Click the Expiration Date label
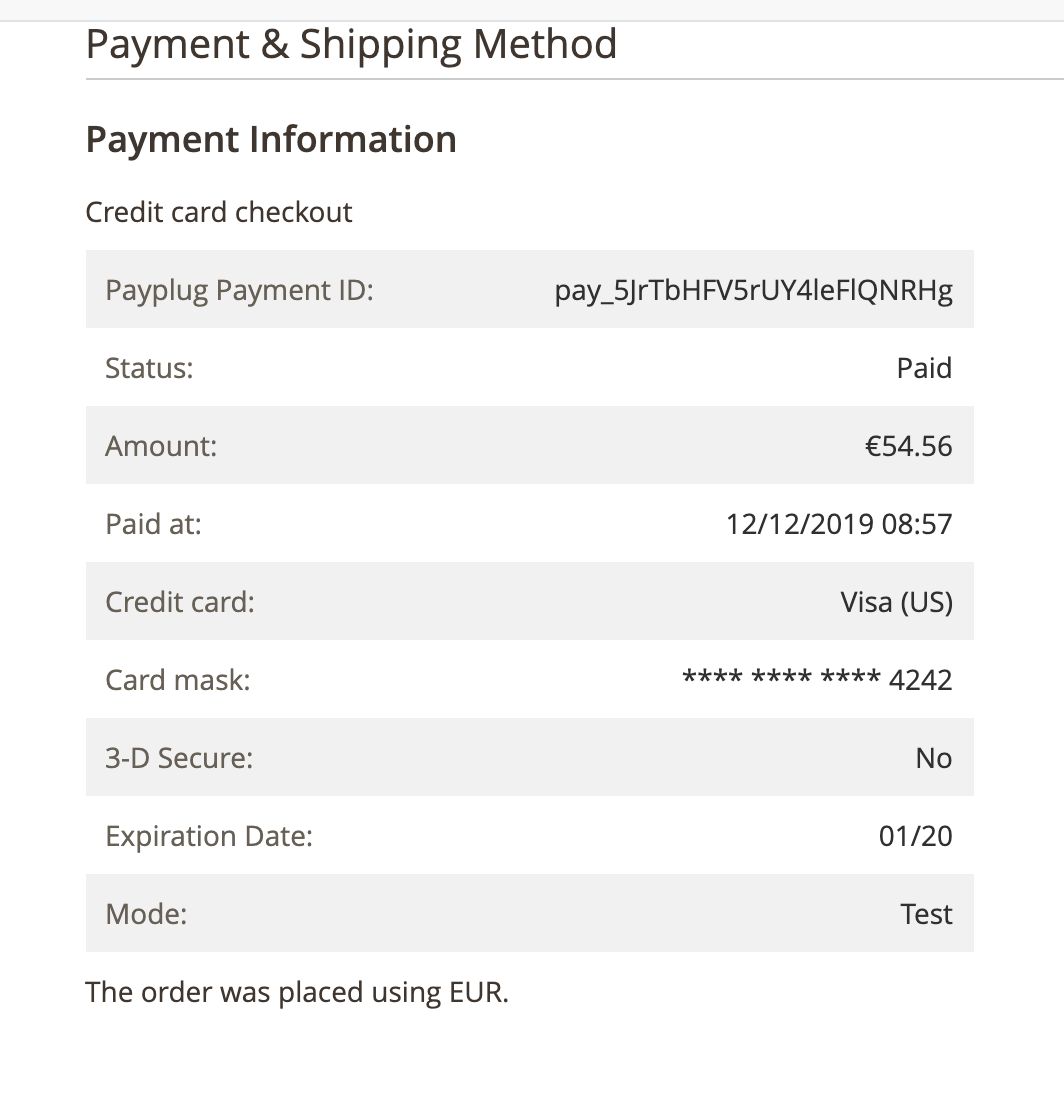 coord(209,837)
